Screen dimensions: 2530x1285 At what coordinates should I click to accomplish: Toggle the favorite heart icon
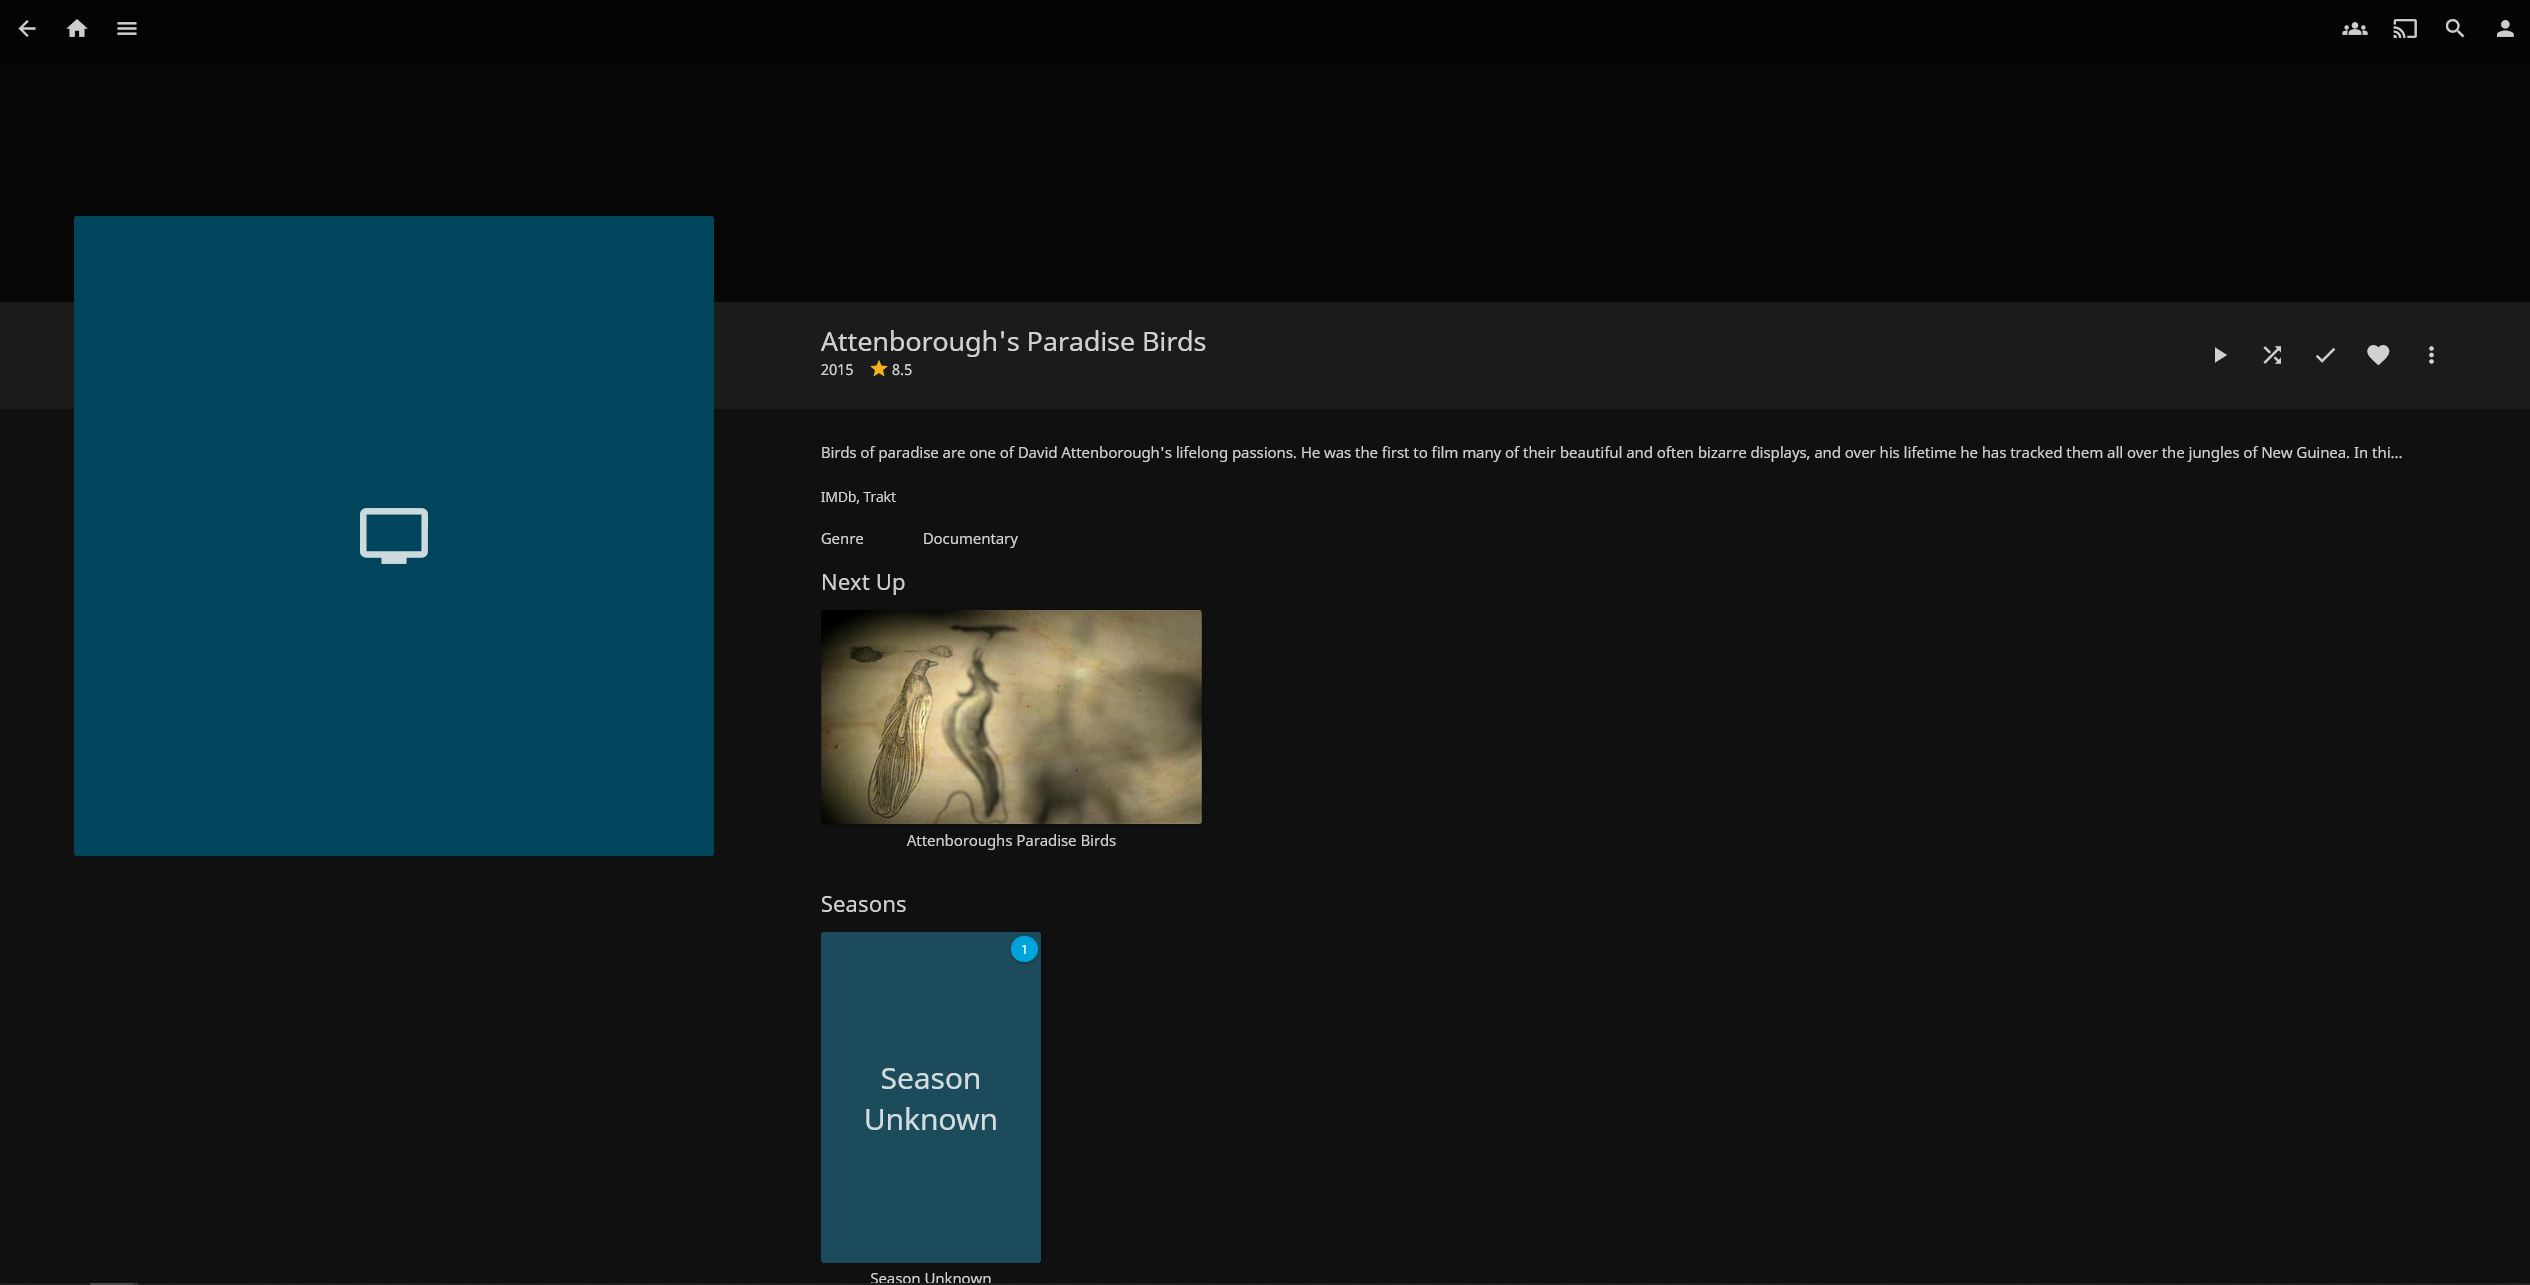pos(2378,355)
